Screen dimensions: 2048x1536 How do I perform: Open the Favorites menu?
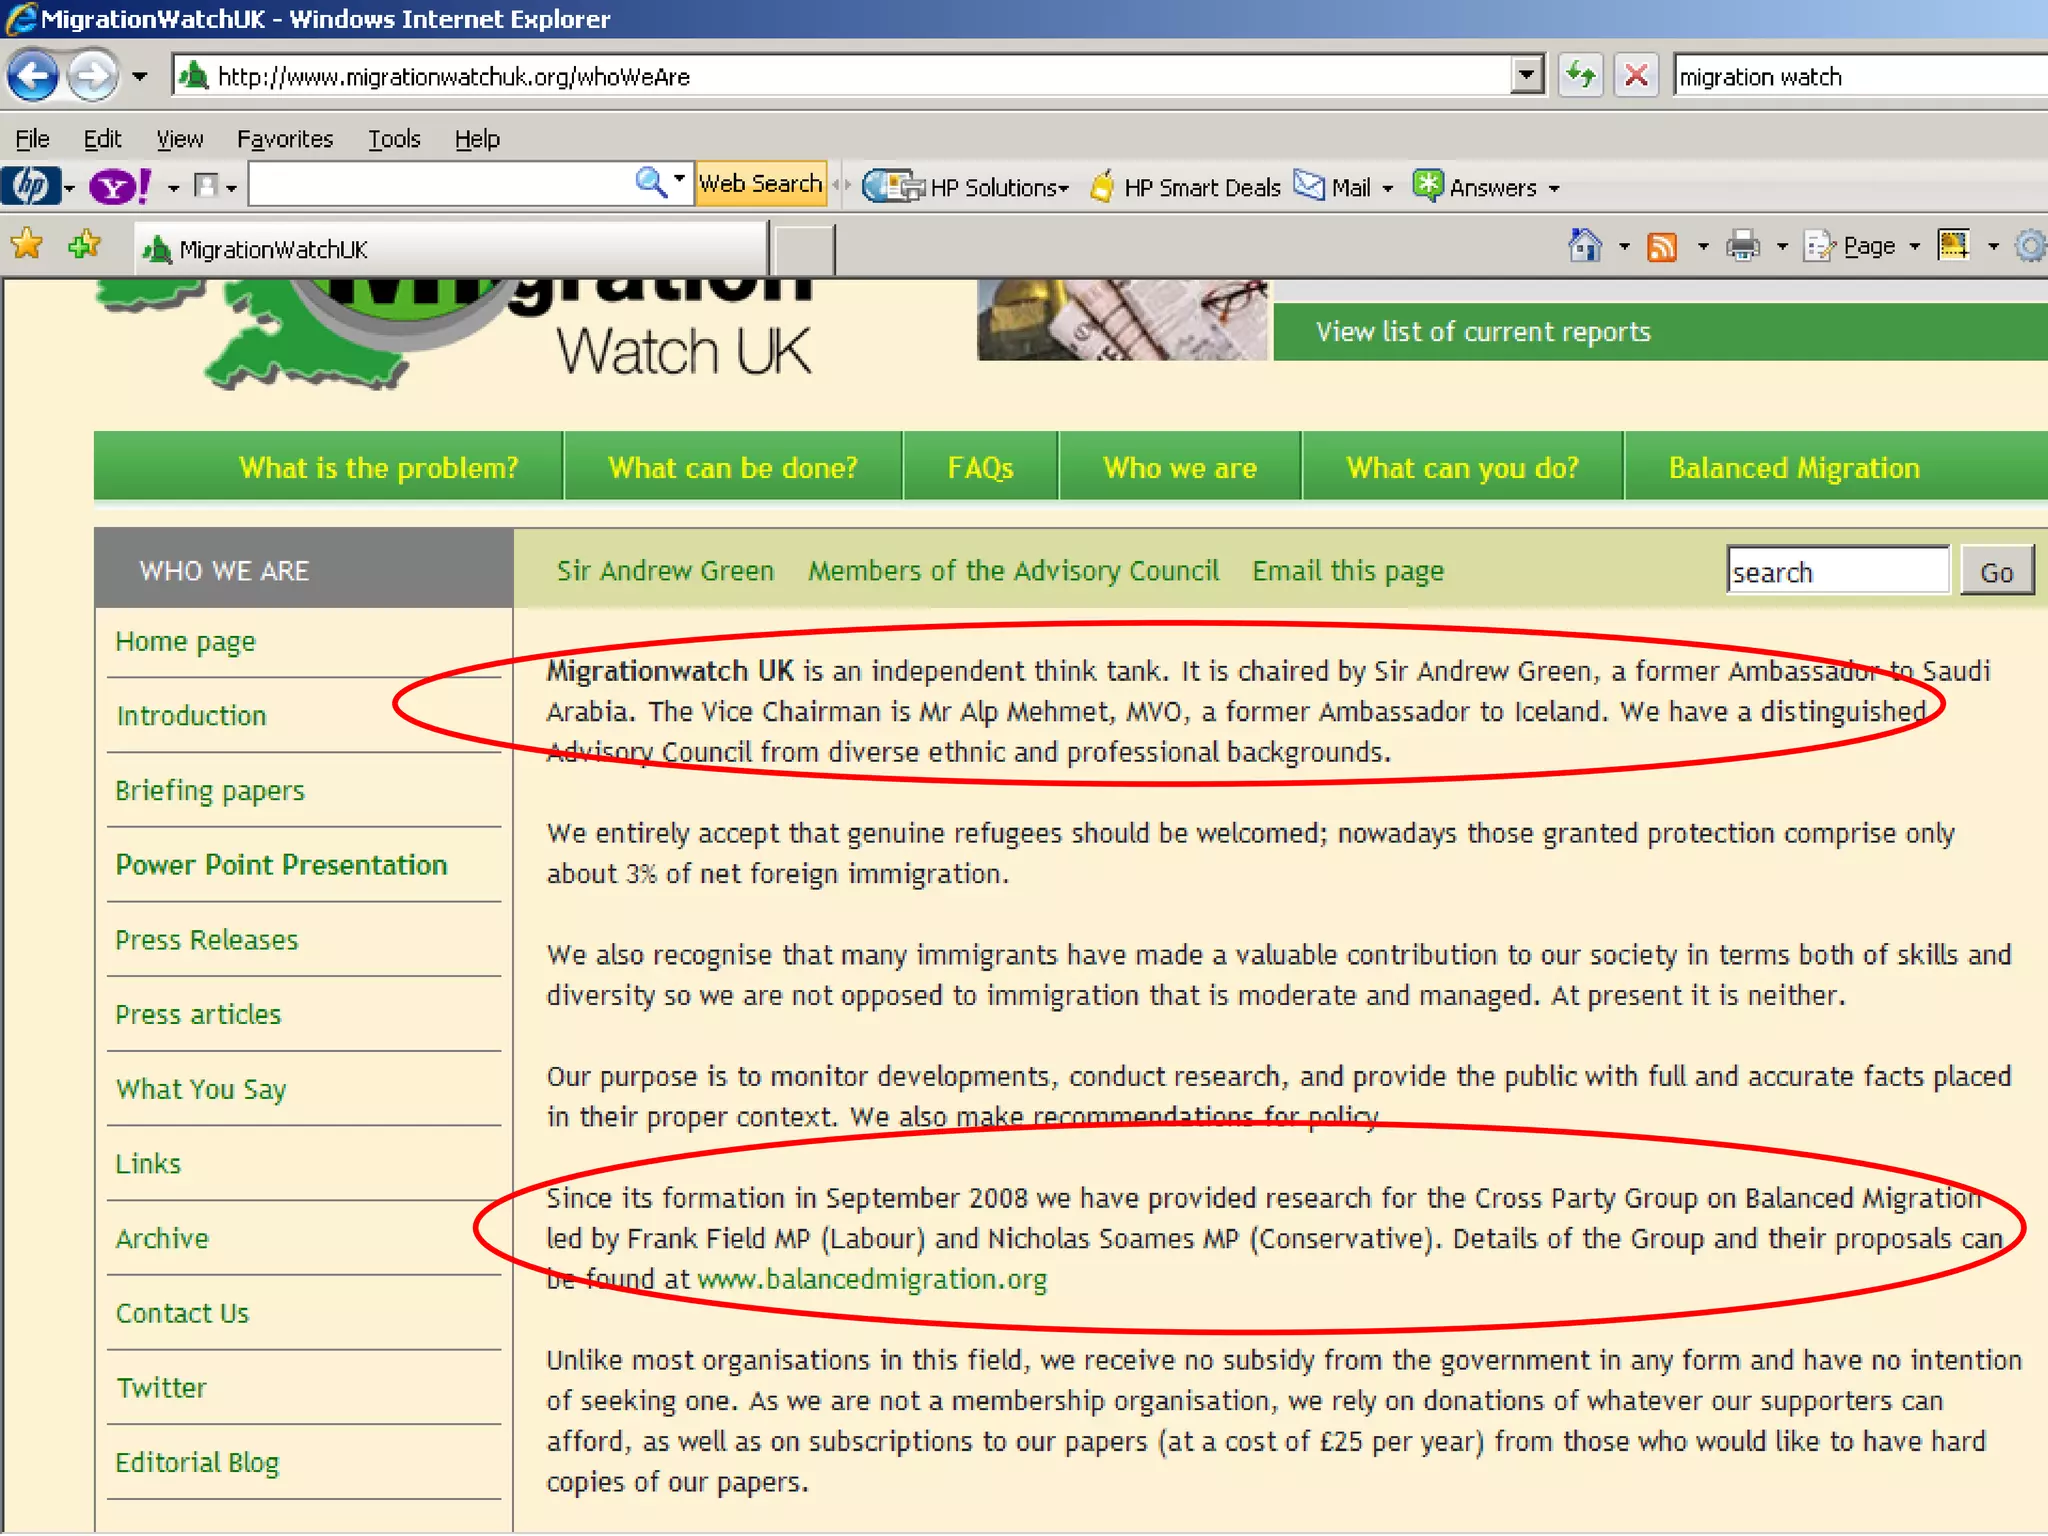284,139
